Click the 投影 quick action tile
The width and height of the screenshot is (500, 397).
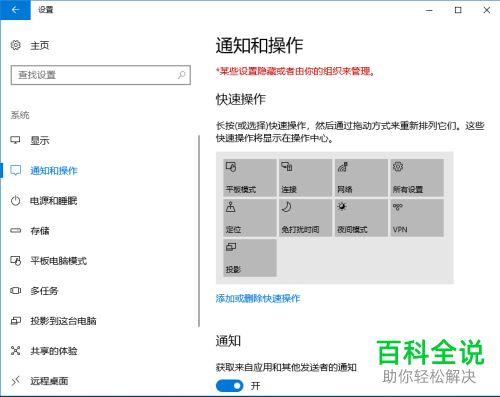coord(250,258)
